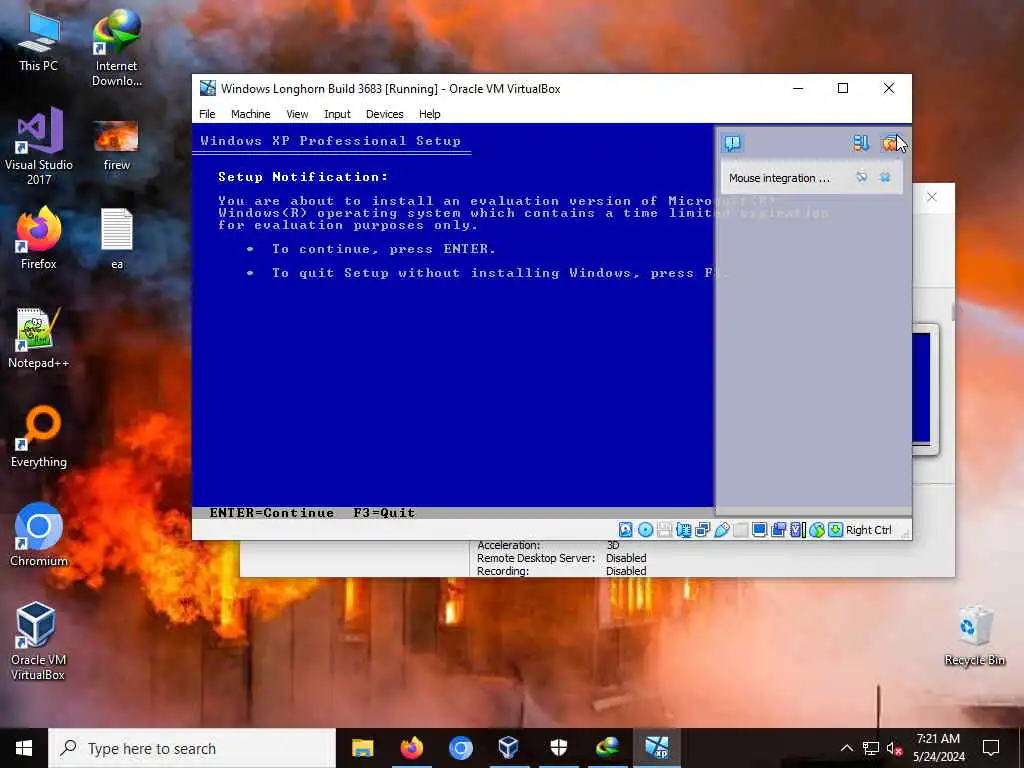Click the notification center speech-bubble icon
The height and width of the screenshot is (768, 1024).
(732, 143)
